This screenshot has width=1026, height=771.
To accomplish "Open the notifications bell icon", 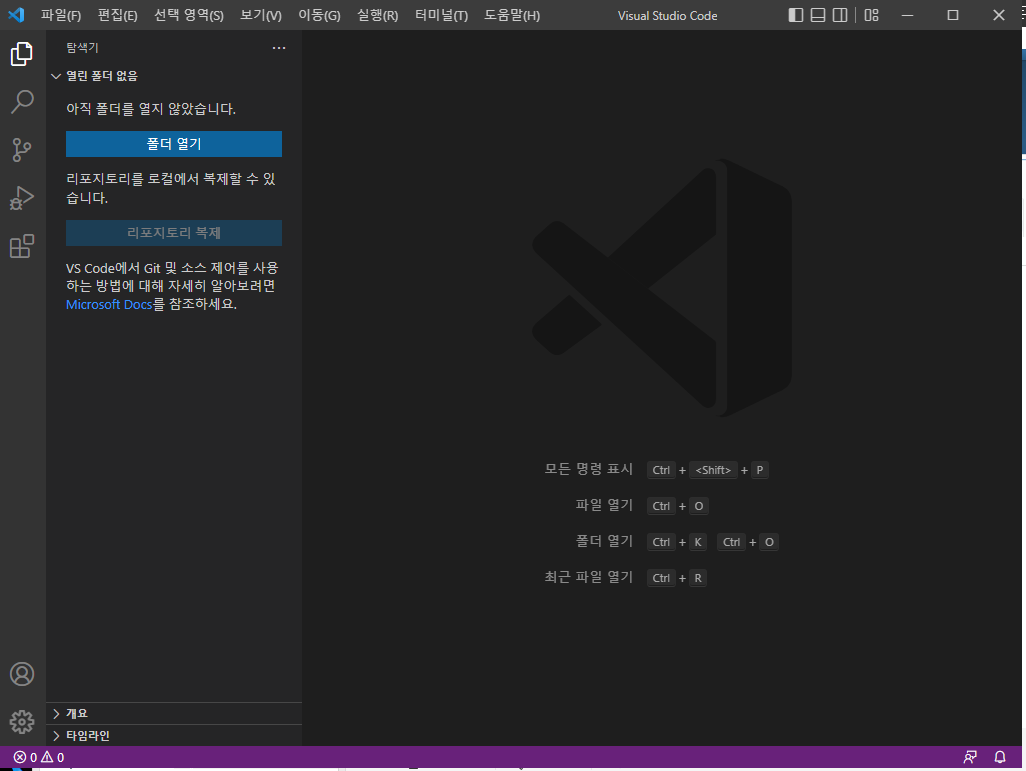I will [x=1000, y=757].
